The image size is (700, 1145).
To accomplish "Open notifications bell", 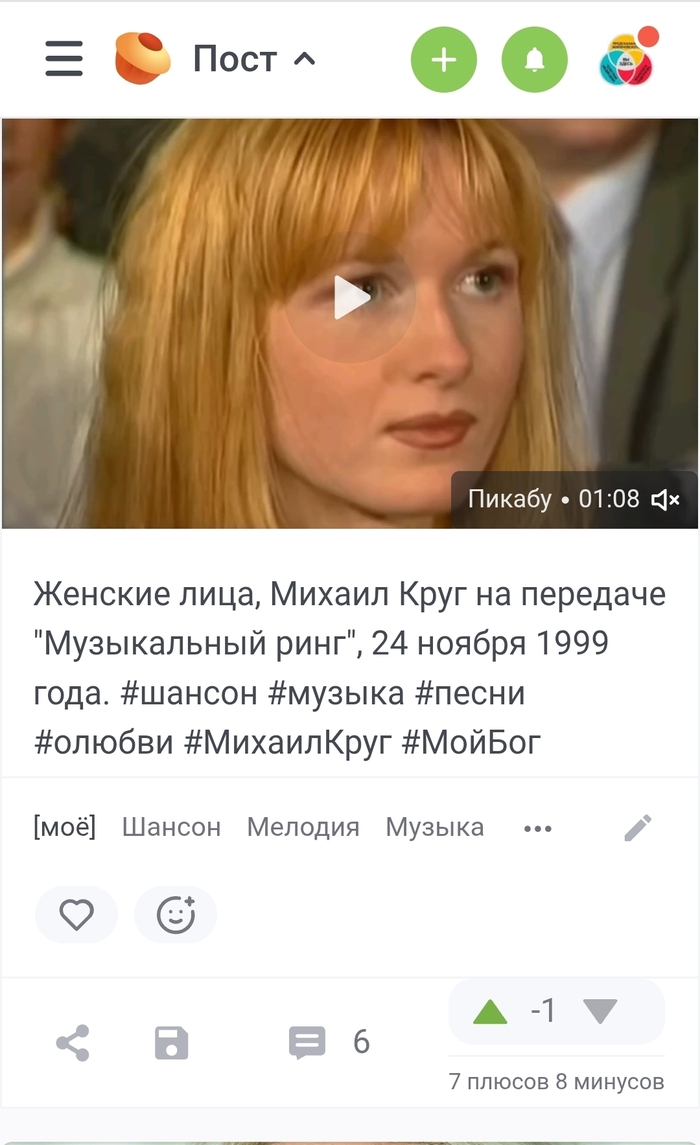I will point(534,59).
